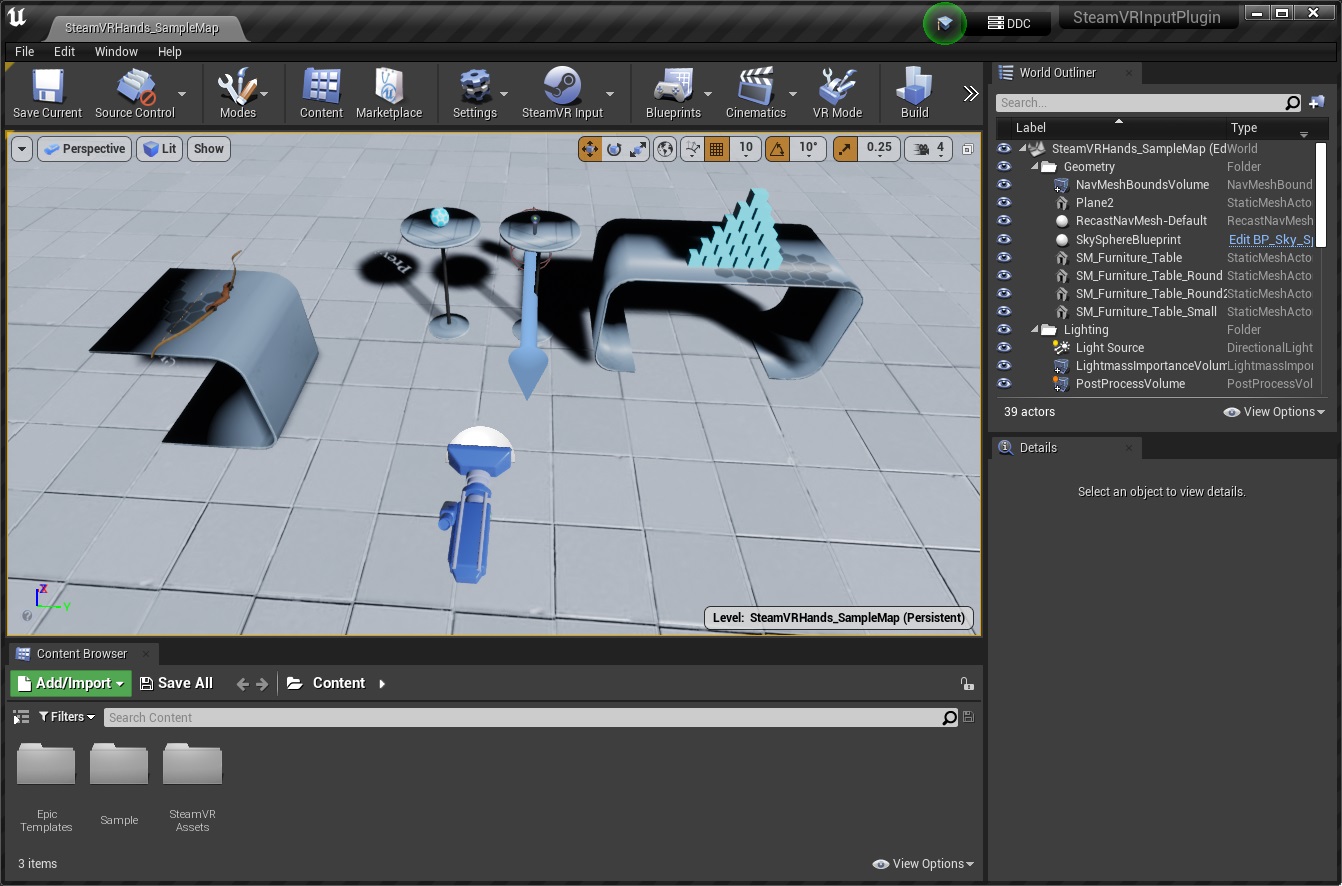Toggle grid snapping in viewport toolbar

716,149
